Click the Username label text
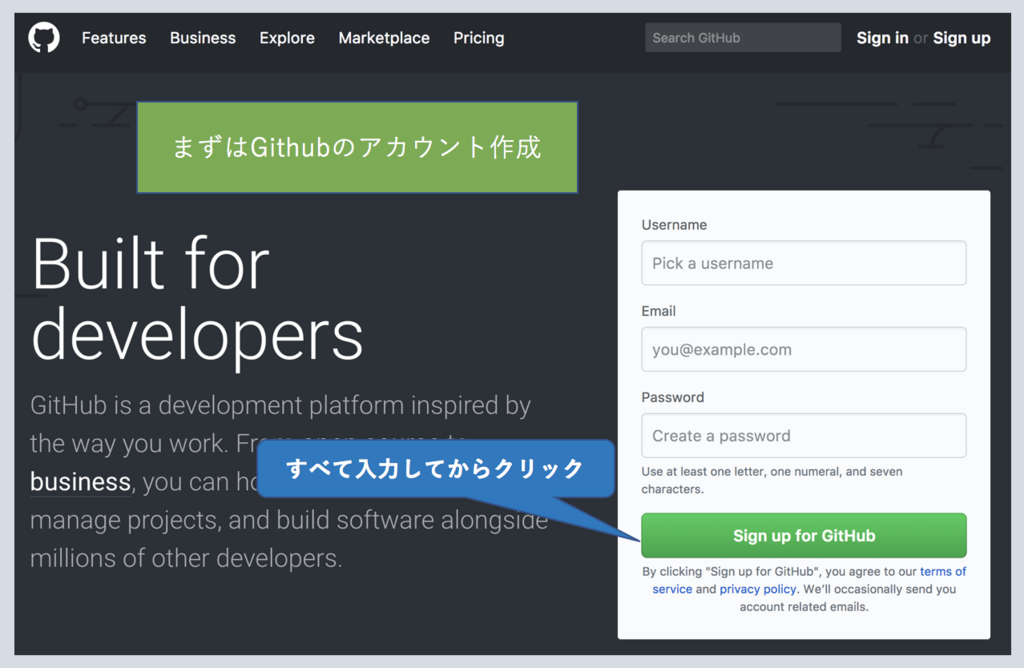1024x668 pixels. (x=674, y=225)
